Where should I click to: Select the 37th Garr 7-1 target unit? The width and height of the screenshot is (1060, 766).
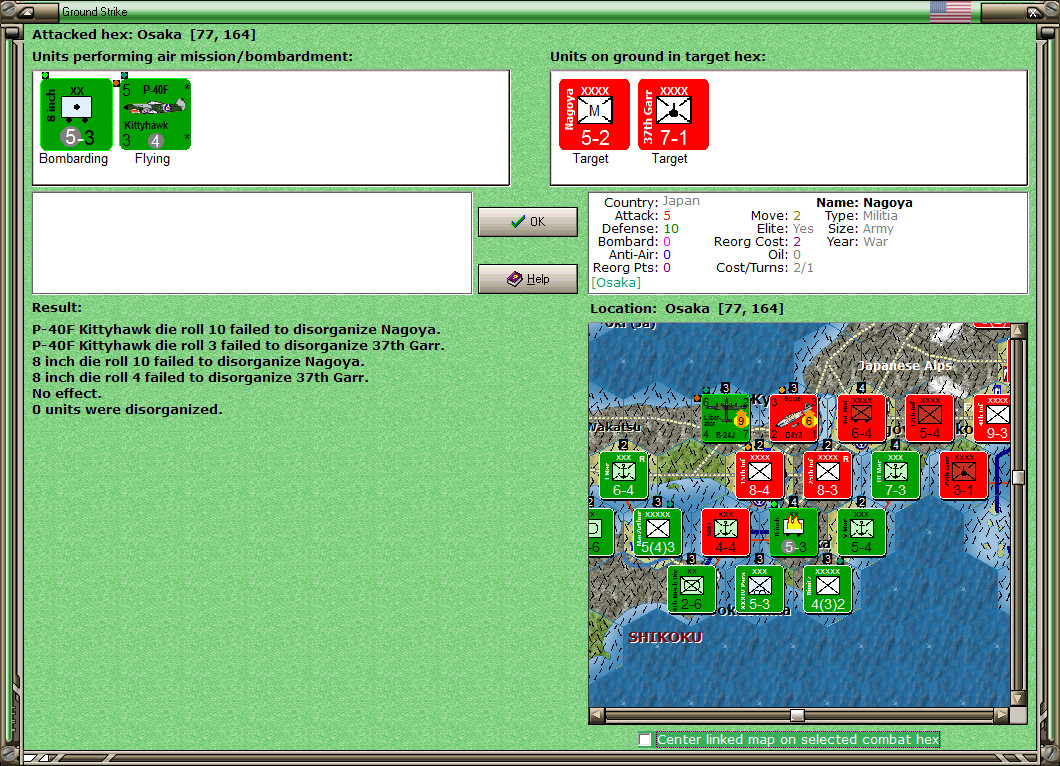tap(673, 114)
